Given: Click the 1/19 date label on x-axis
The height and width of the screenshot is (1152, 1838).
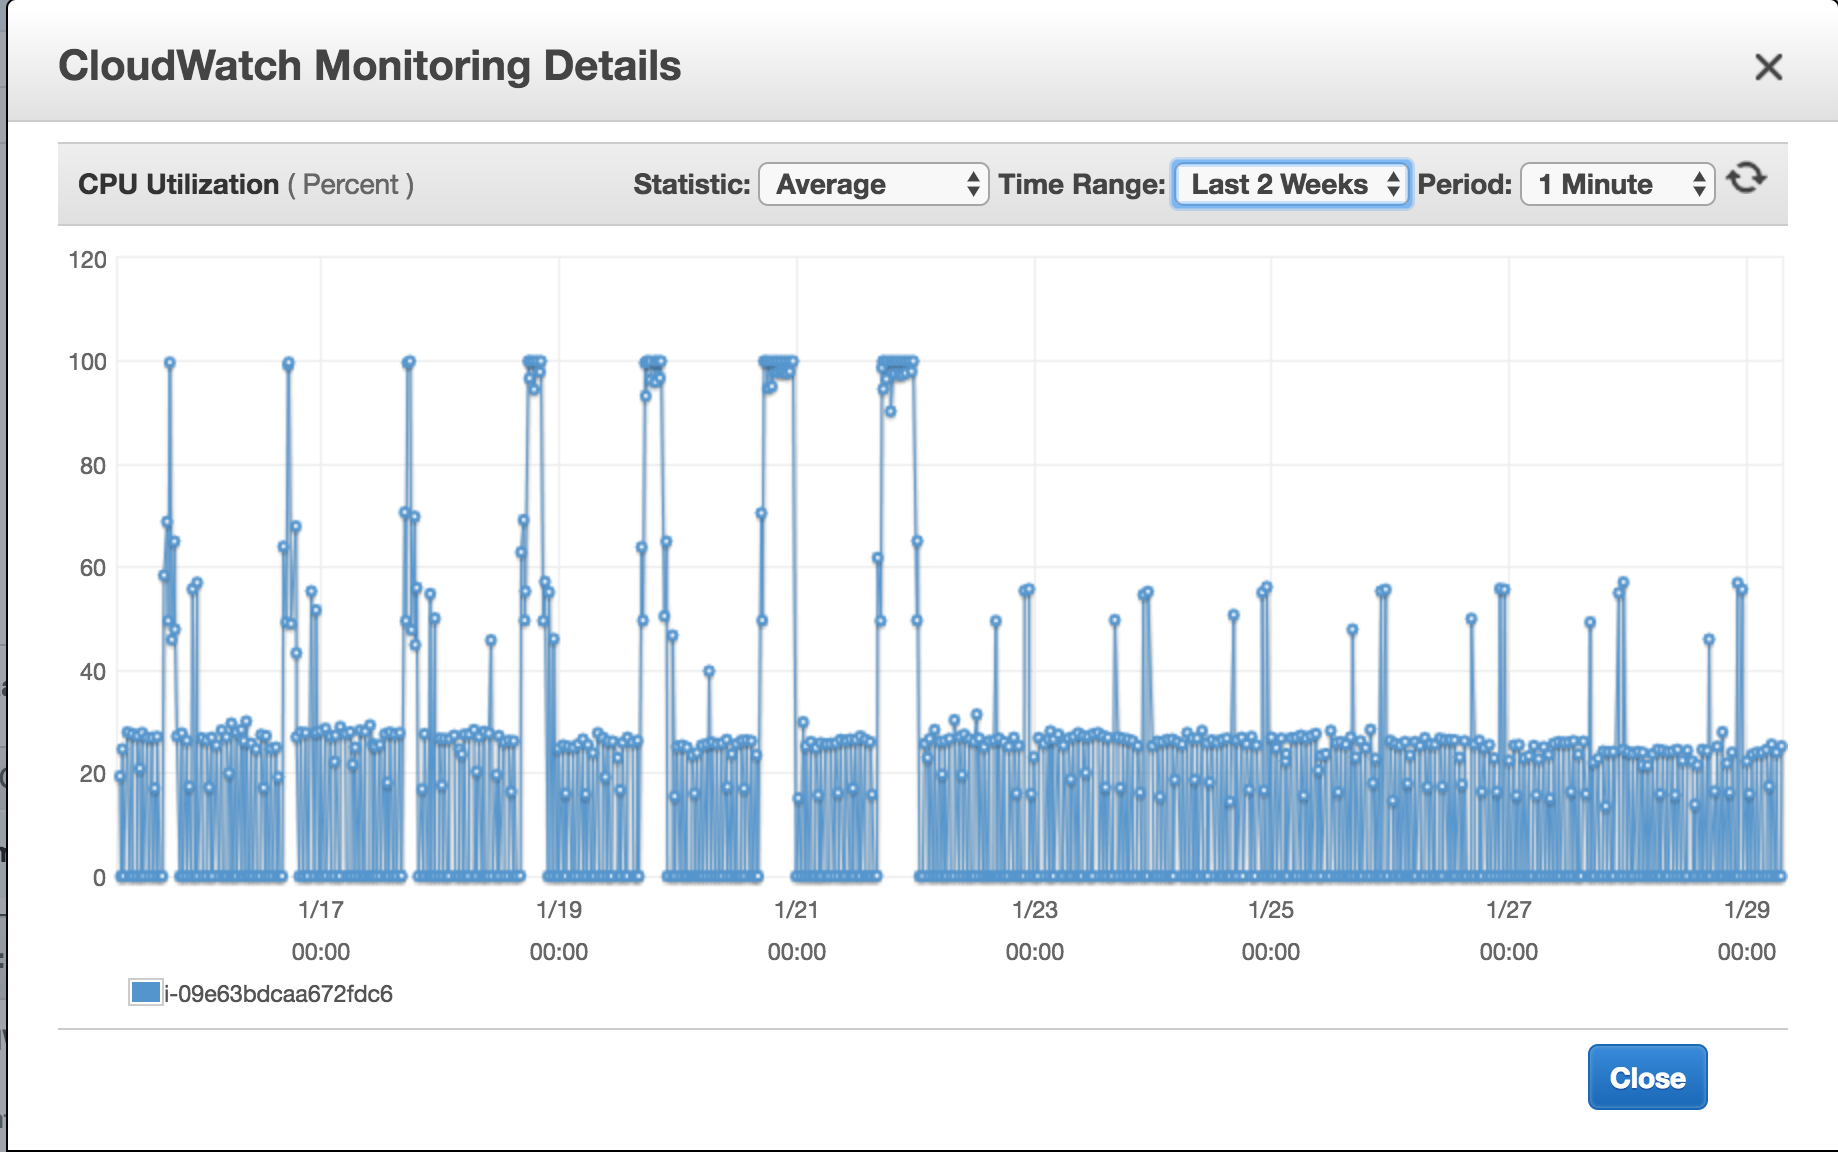Looking at the screenshot, I should click(559, 910).
